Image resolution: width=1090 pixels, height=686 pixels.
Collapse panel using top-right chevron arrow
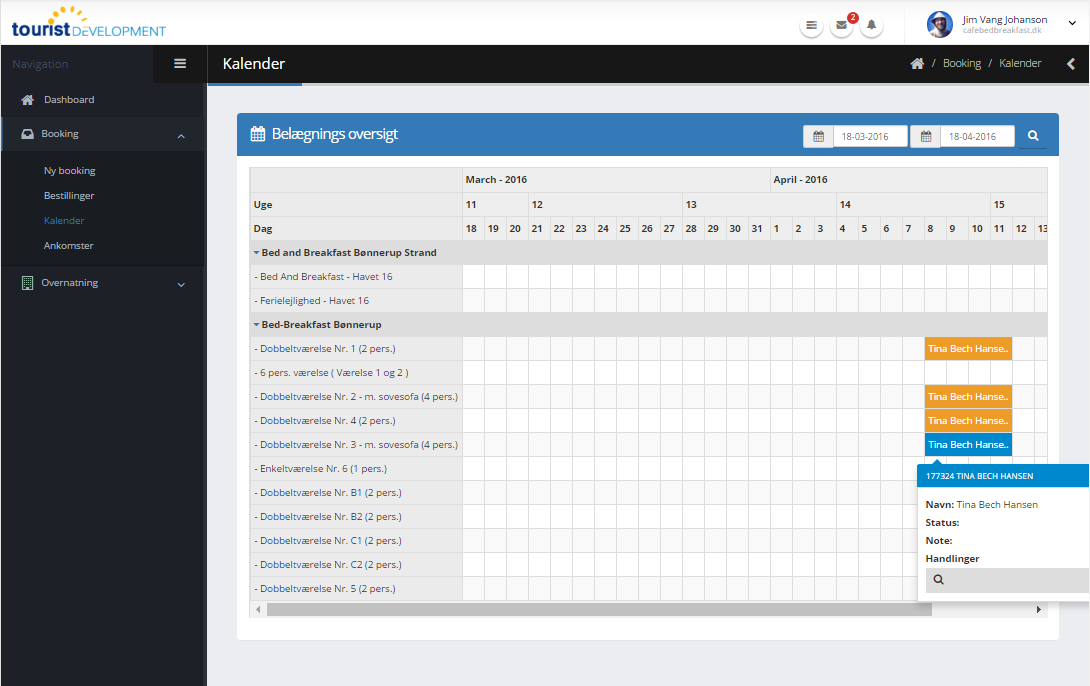coord(1070,64)
